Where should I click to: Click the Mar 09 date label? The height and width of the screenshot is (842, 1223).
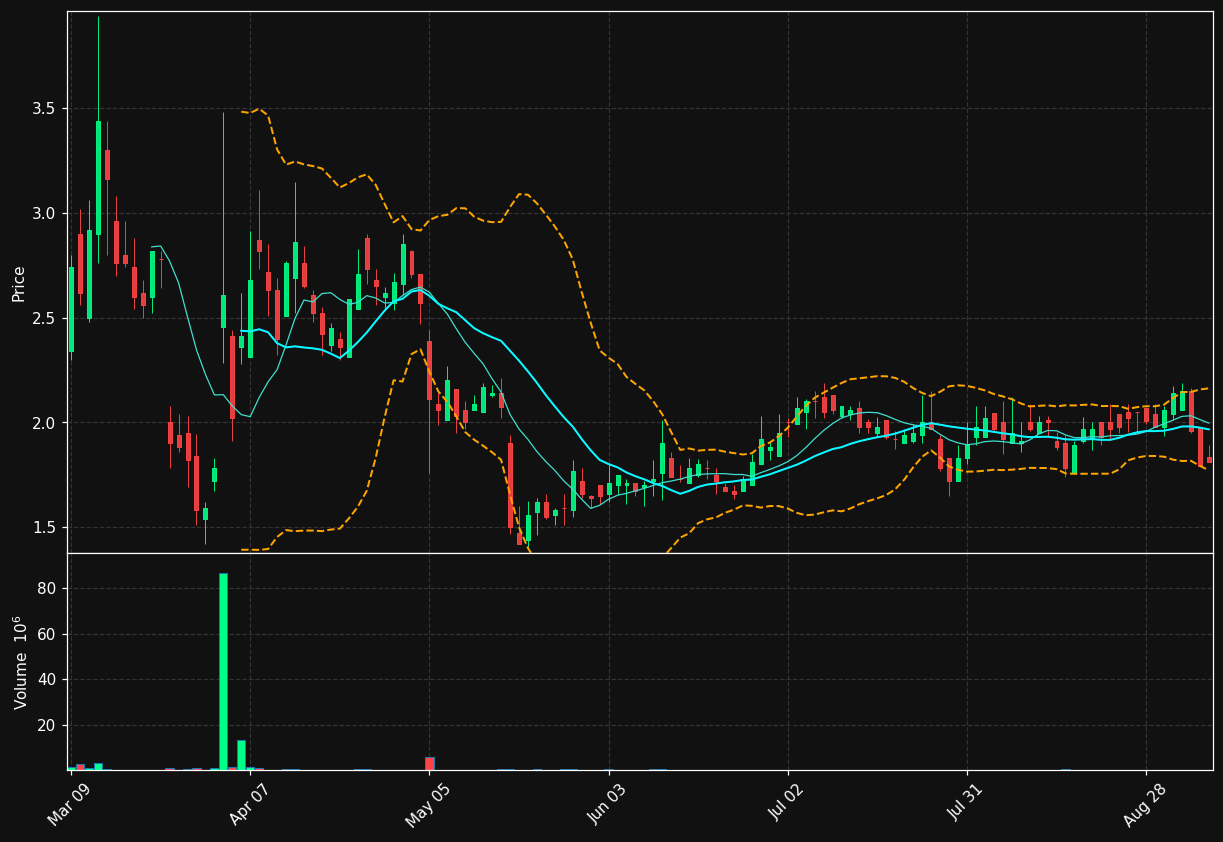click(x=67, y=805)
